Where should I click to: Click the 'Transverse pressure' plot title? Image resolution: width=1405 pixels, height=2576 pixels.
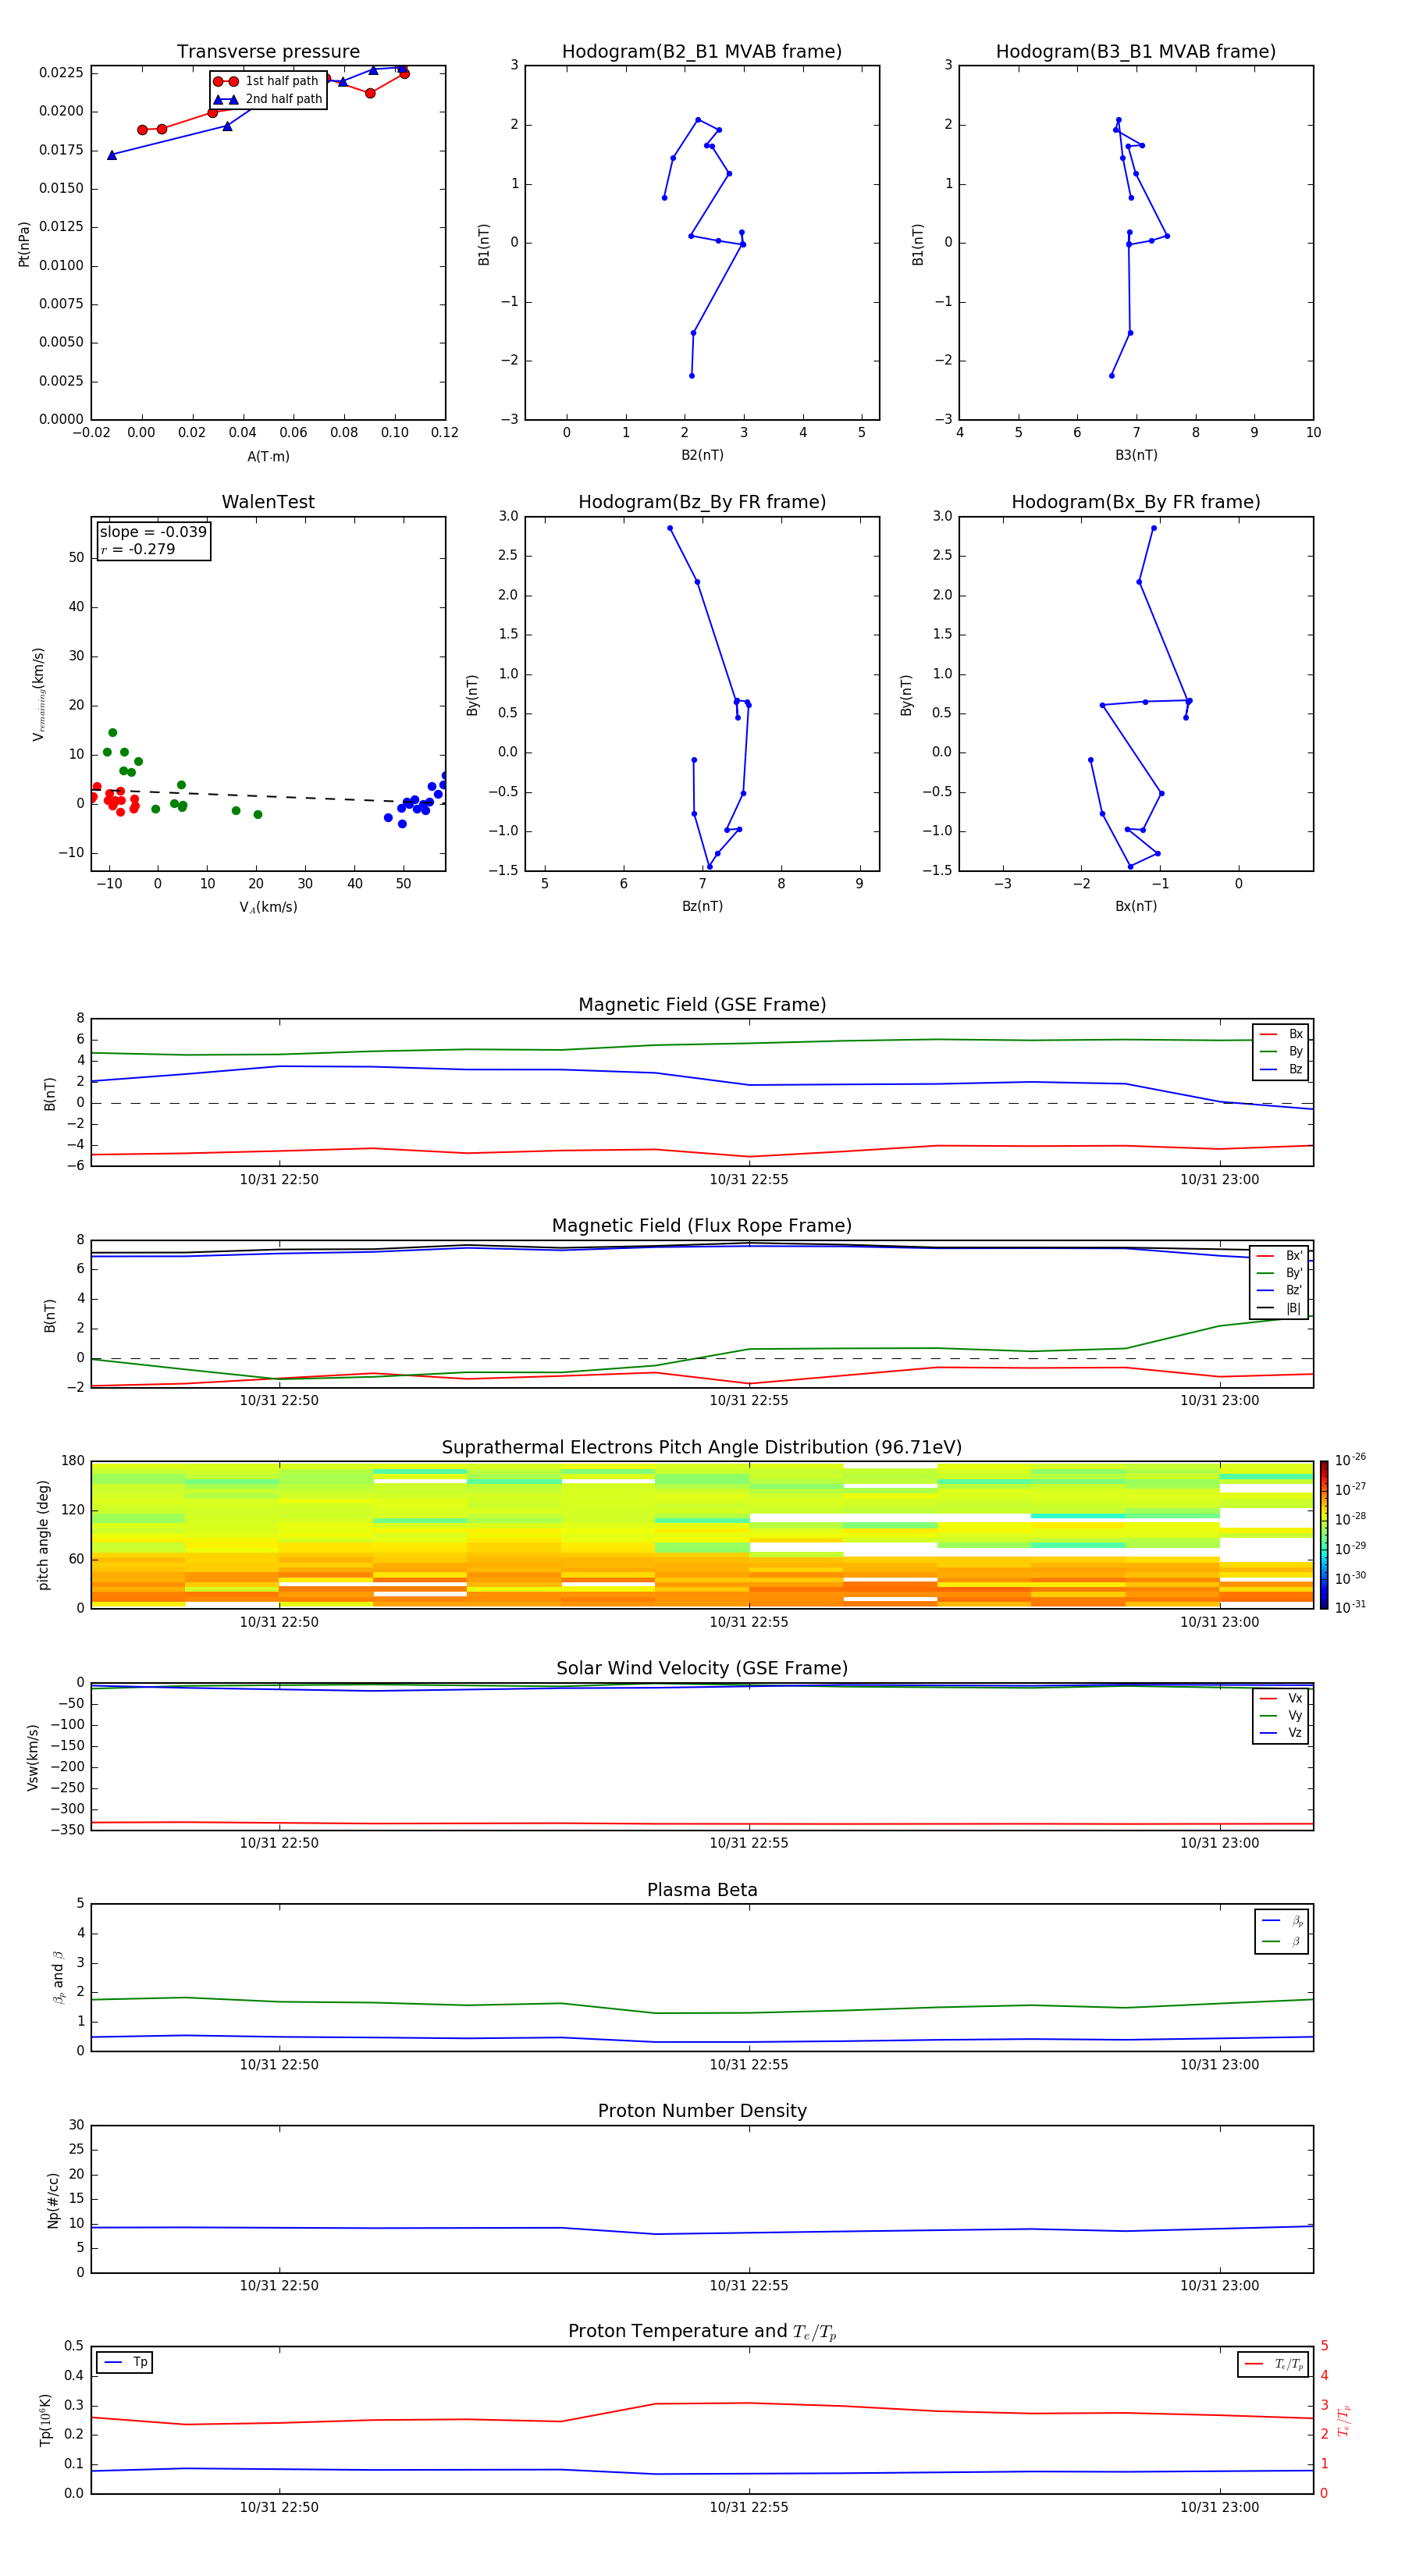[268, 52]
